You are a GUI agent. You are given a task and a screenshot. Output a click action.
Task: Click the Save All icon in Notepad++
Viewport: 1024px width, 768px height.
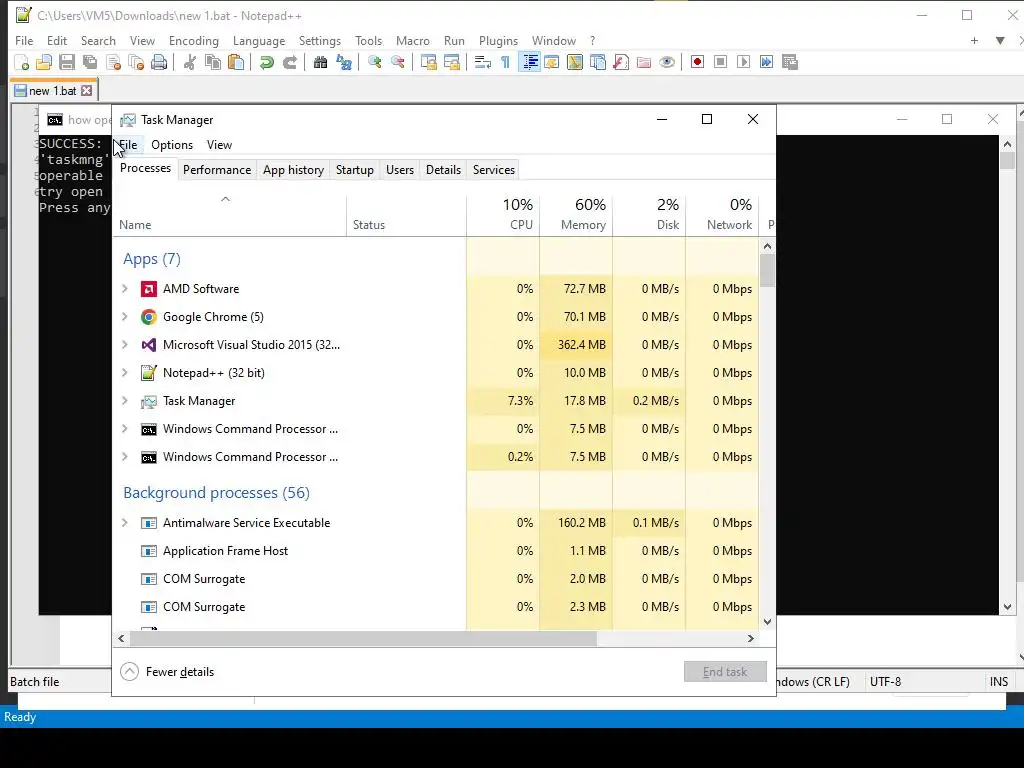[90, 62]
